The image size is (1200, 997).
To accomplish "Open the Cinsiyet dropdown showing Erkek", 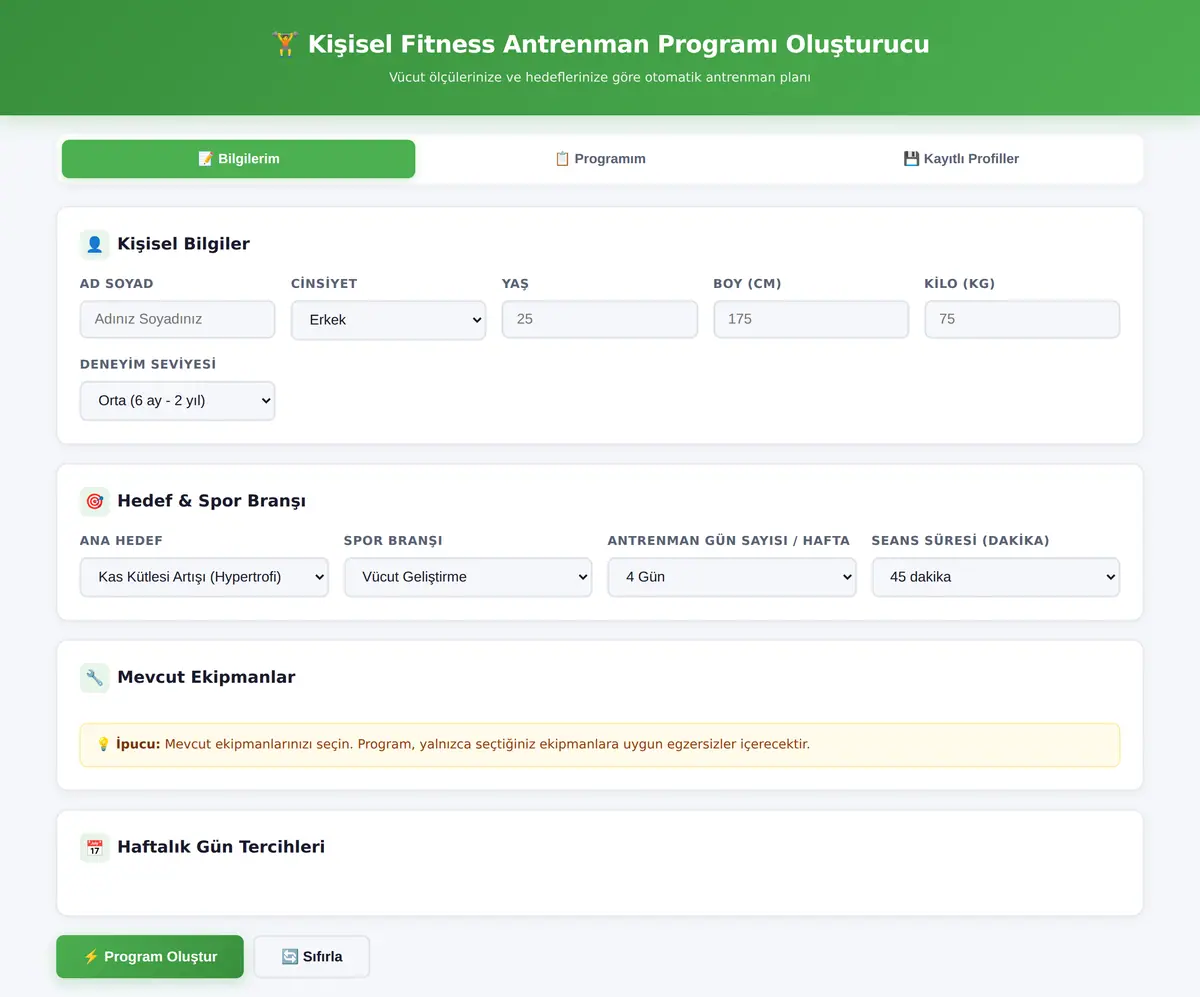I will point(388,320).
